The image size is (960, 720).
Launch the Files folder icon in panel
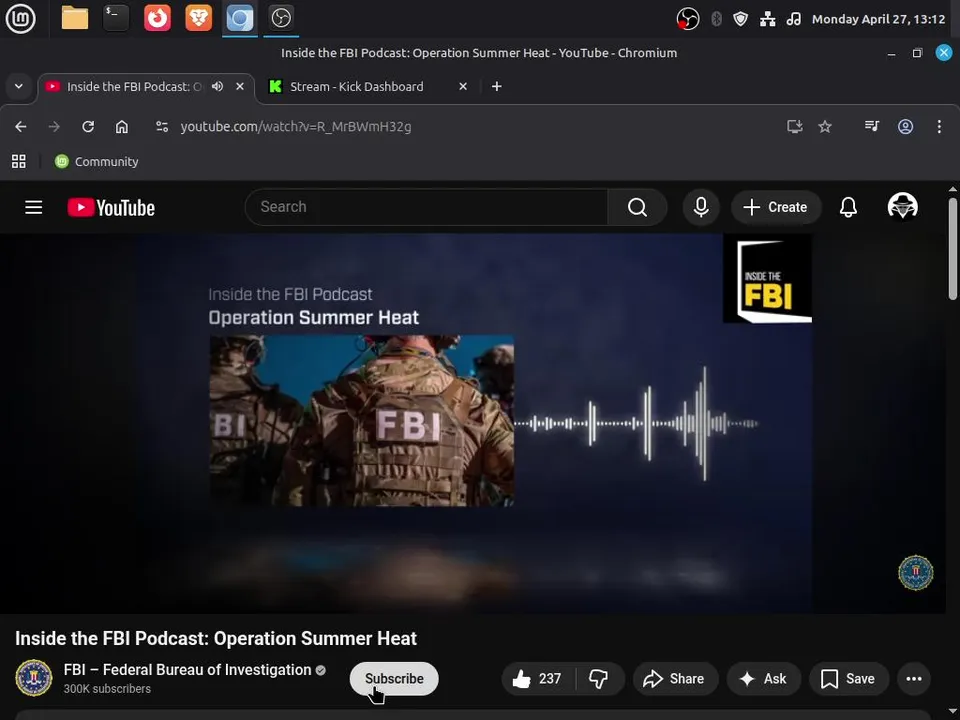point(75,18)
